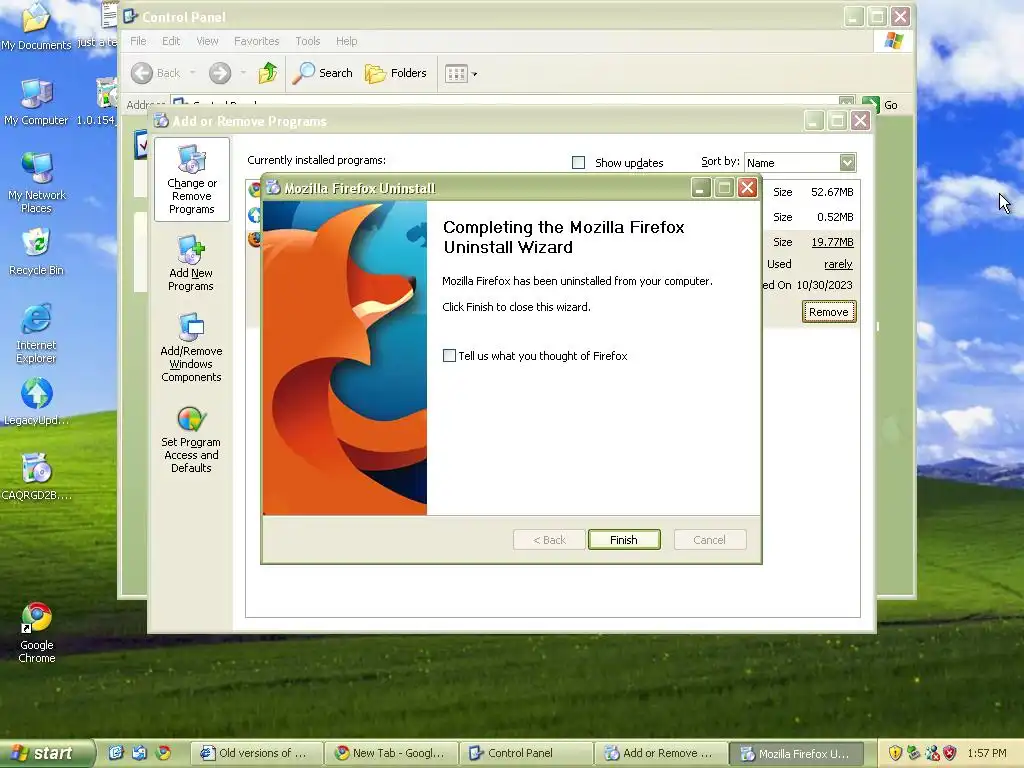The image size is (1024, 768).
Task: Close the Mozilla Firefox Uninstall dialog
Action: coord(747,188)
